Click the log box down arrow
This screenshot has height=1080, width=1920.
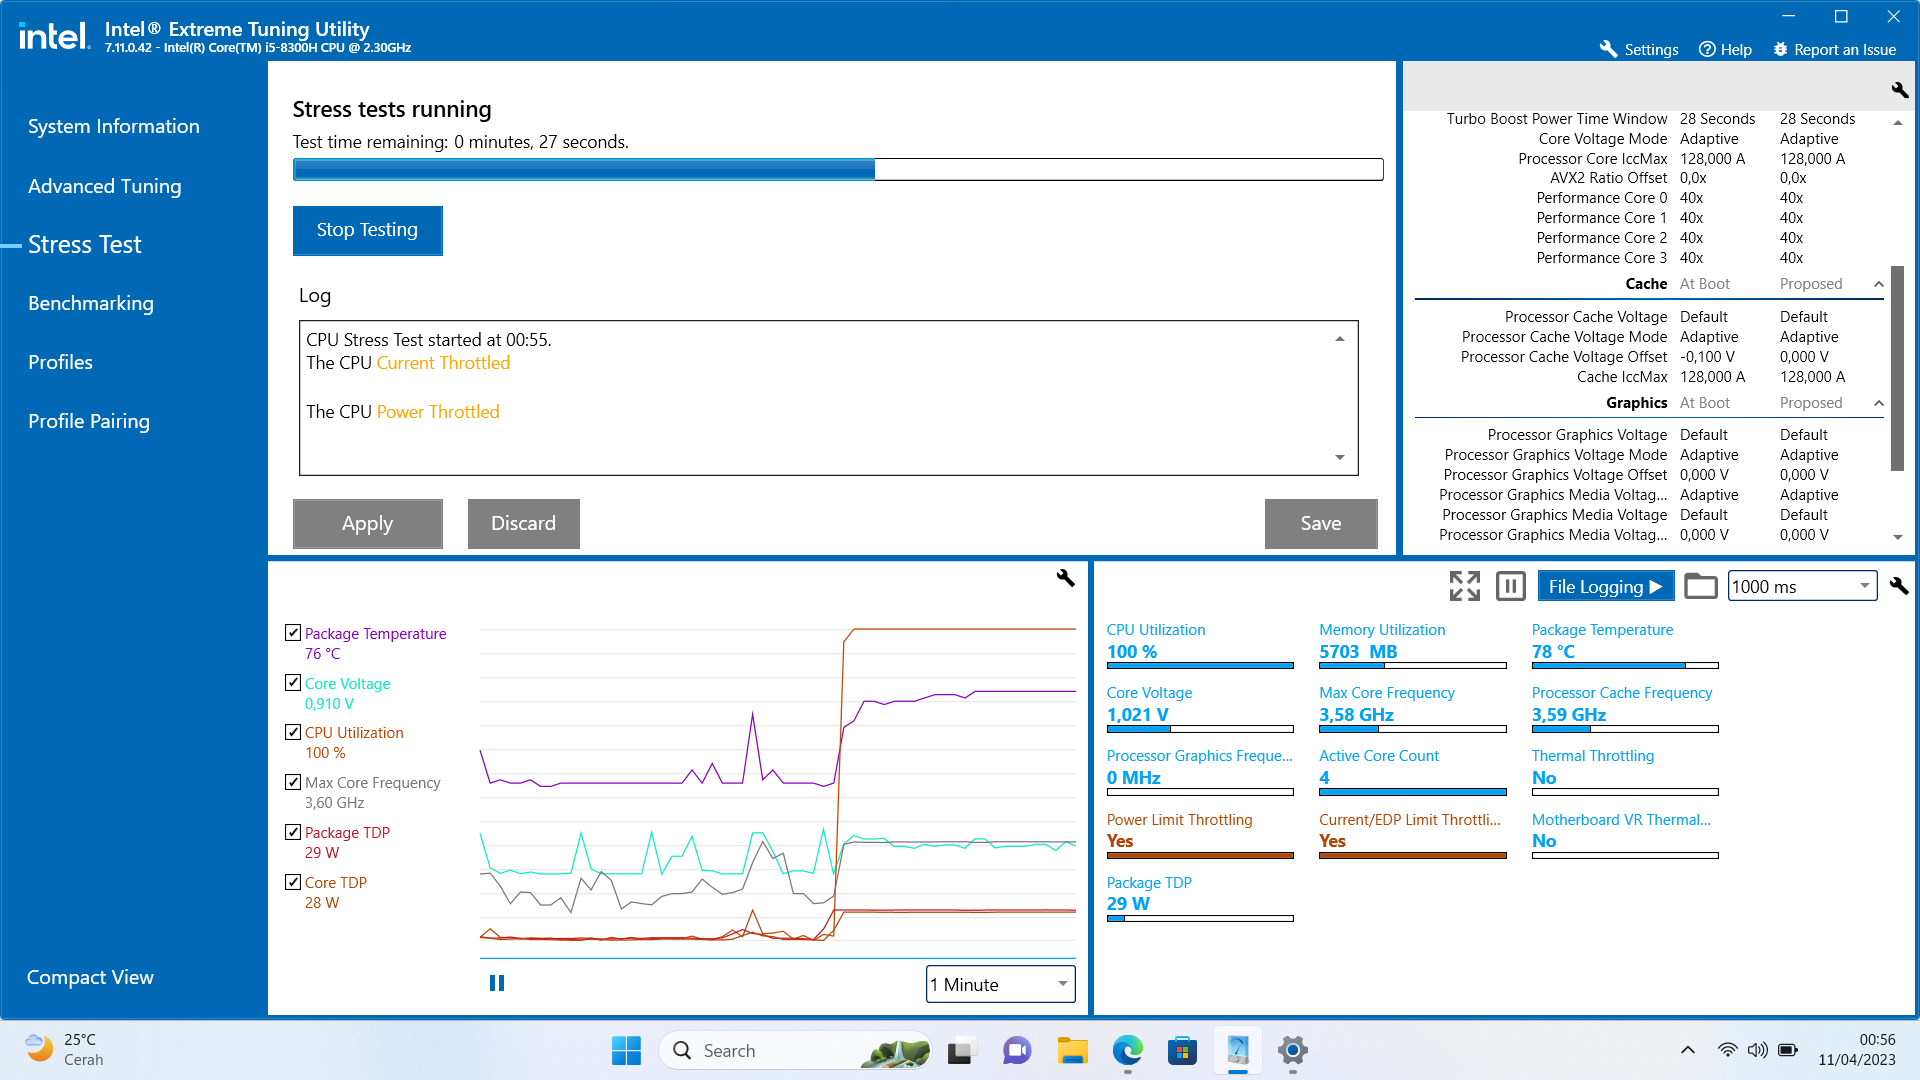click(1340, 457)
